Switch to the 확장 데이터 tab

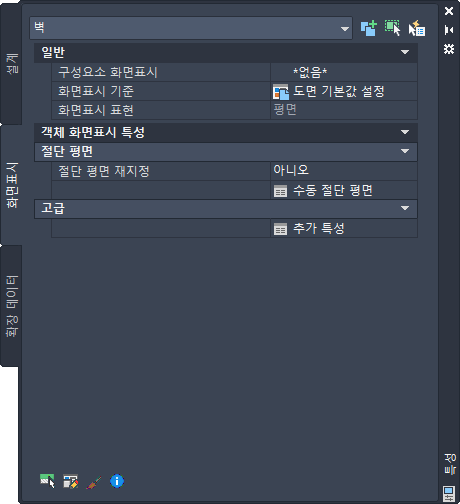tap(11, 306)
